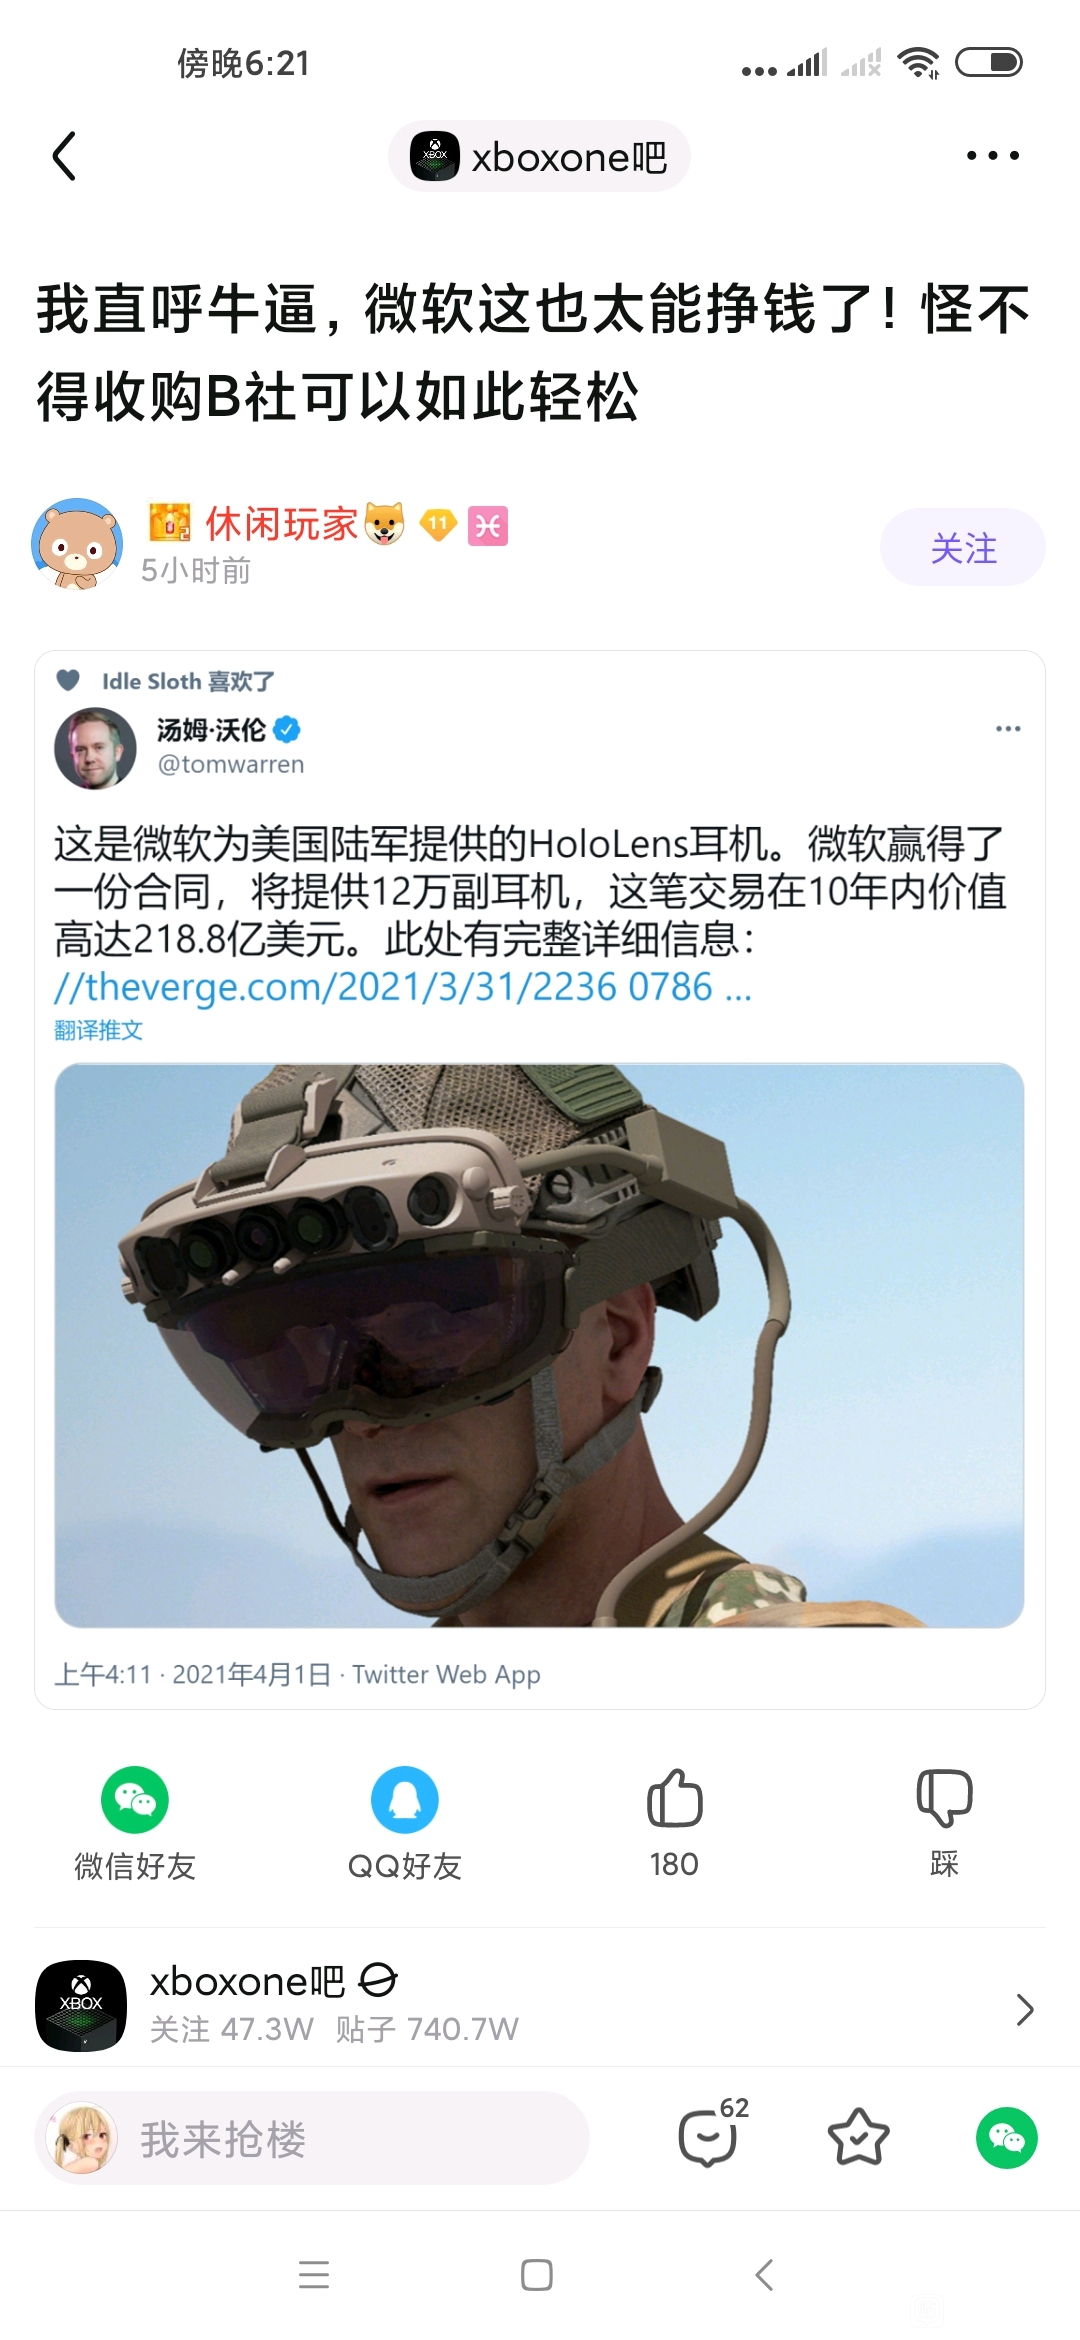Viewport: 1080px width, 2340px height.
Task: Tap the 关注 follow button
Action: 963,547
